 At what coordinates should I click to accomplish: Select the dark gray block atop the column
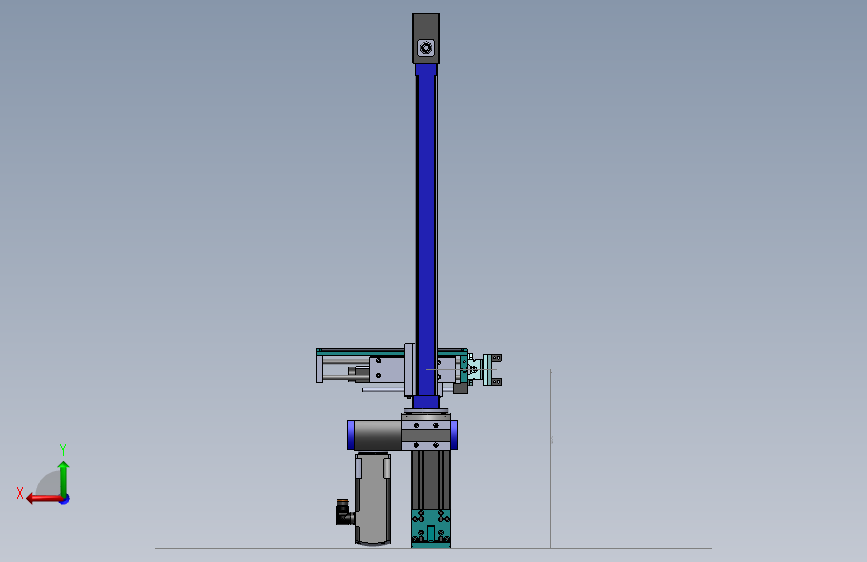click(426, 38)
